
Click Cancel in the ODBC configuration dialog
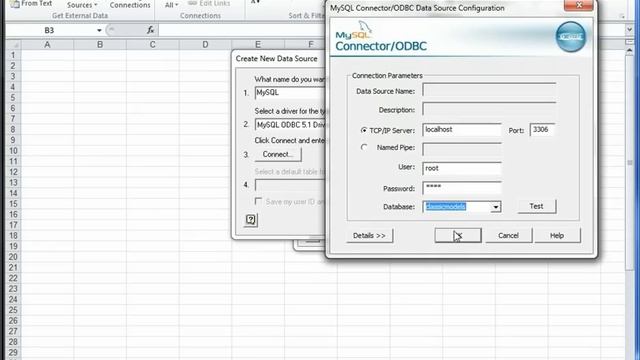click(508, 236)
